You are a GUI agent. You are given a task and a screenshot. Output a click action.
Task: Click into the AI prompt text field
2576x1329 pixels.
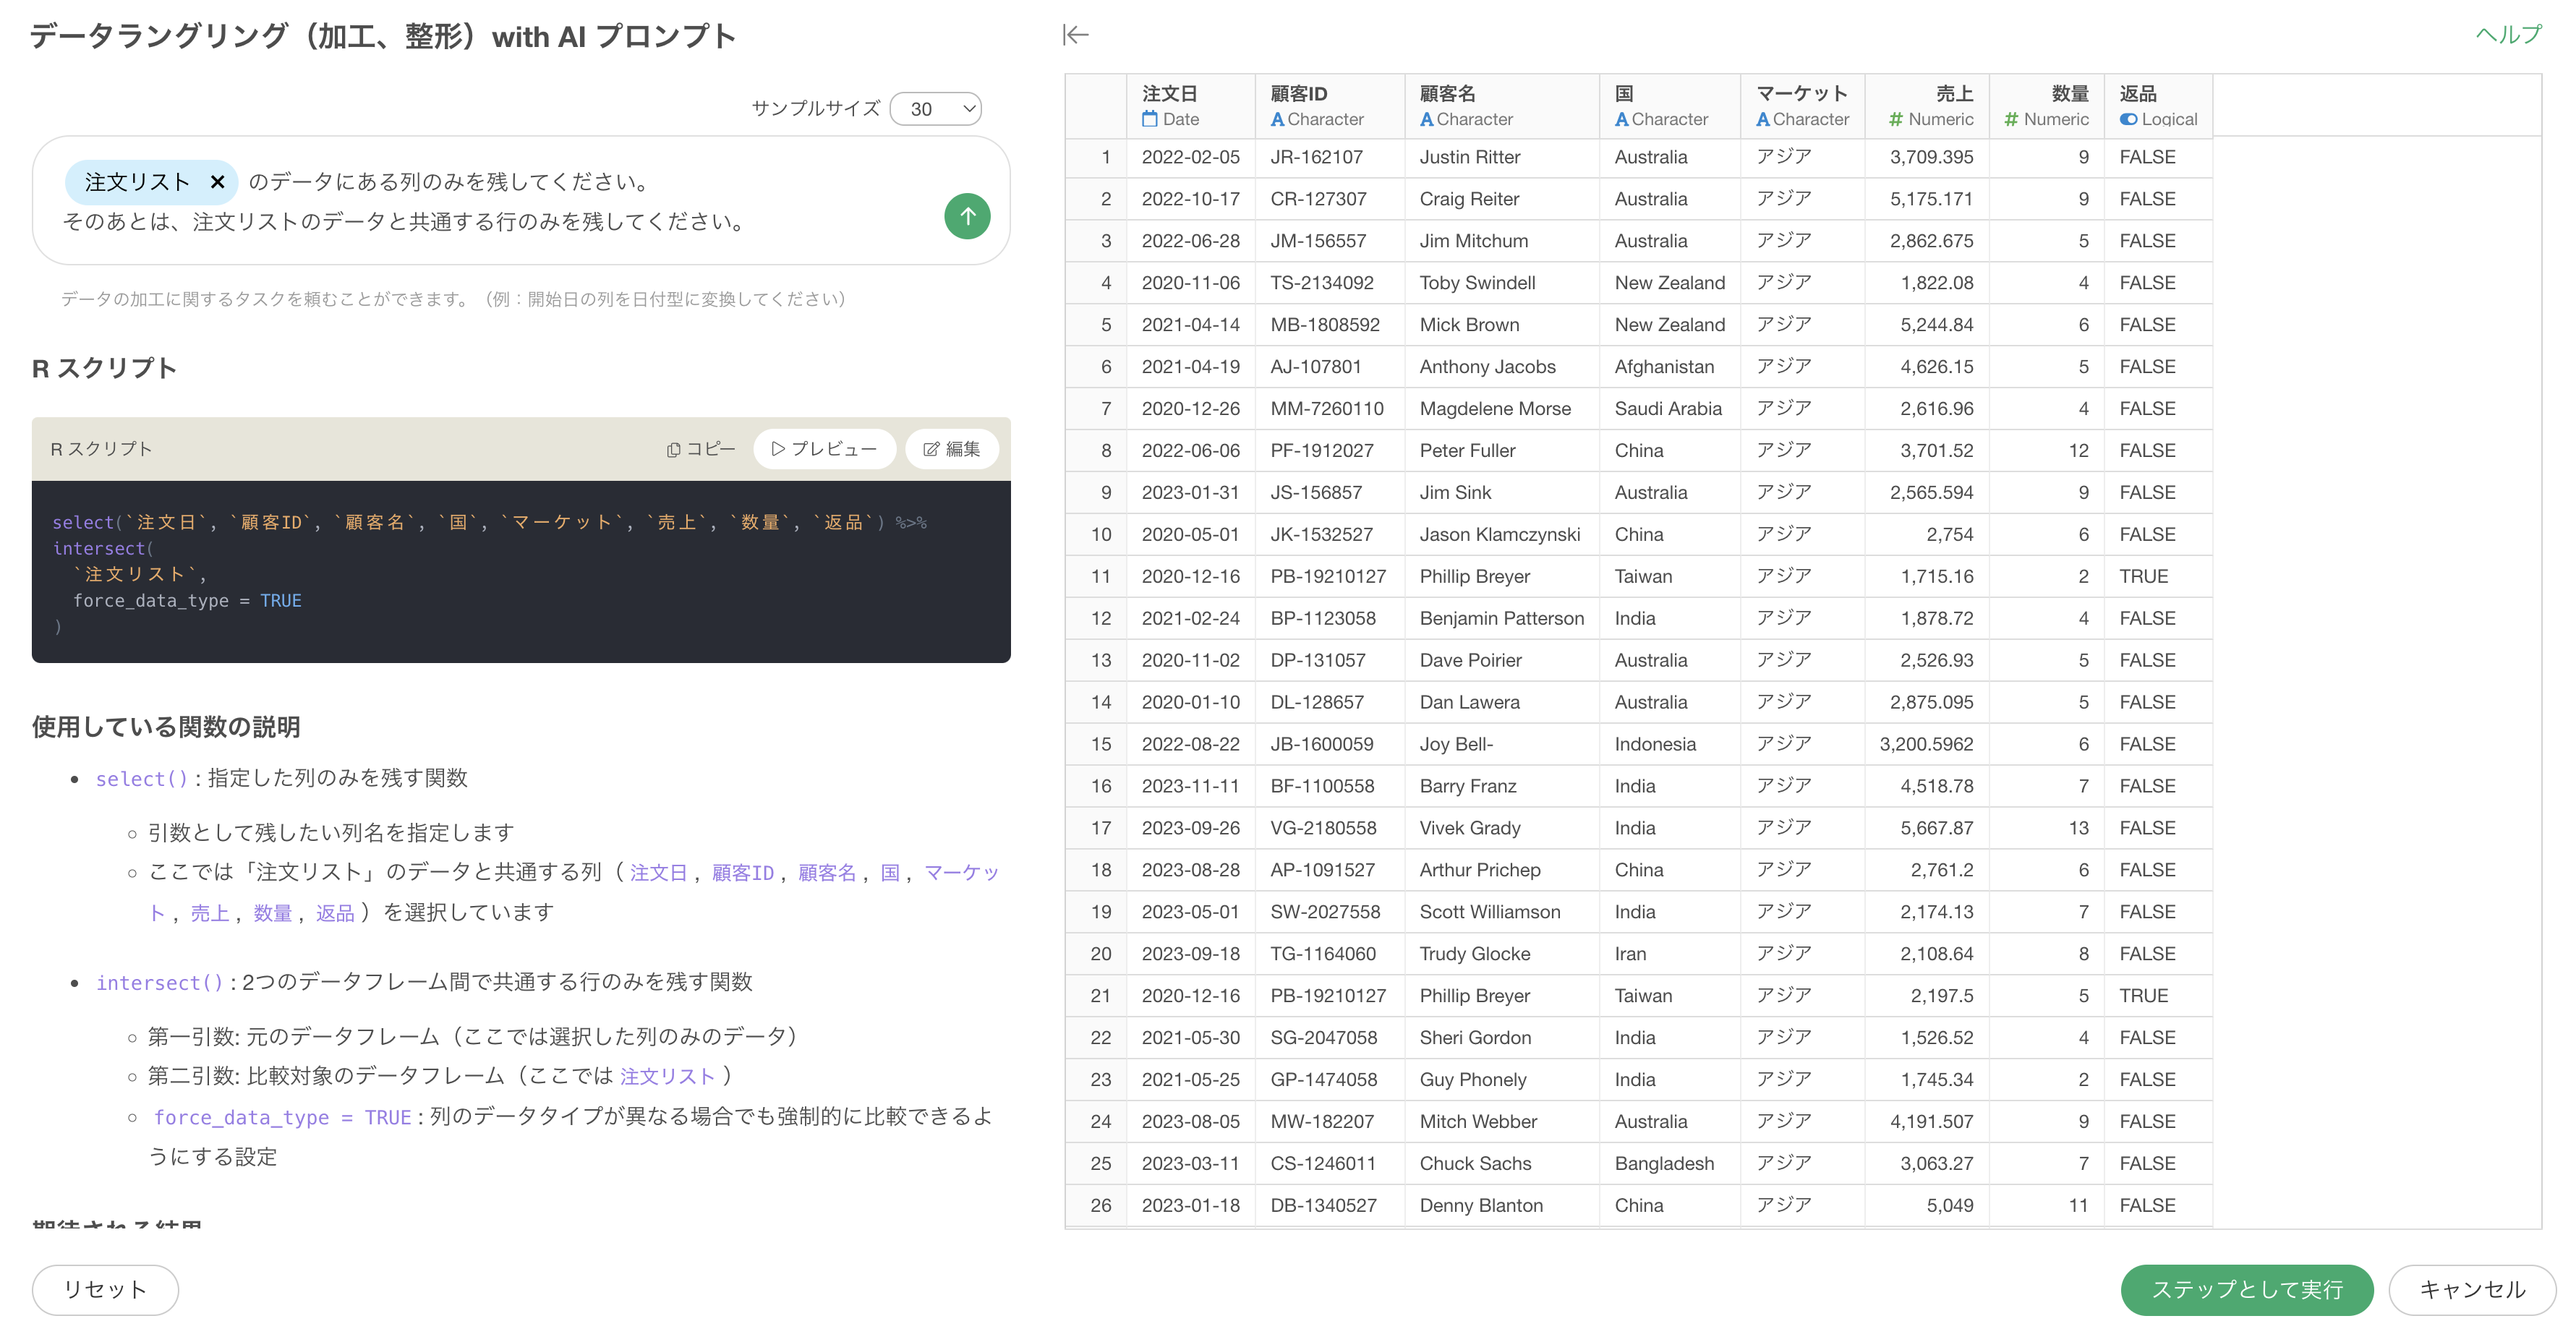coord(500,222)
